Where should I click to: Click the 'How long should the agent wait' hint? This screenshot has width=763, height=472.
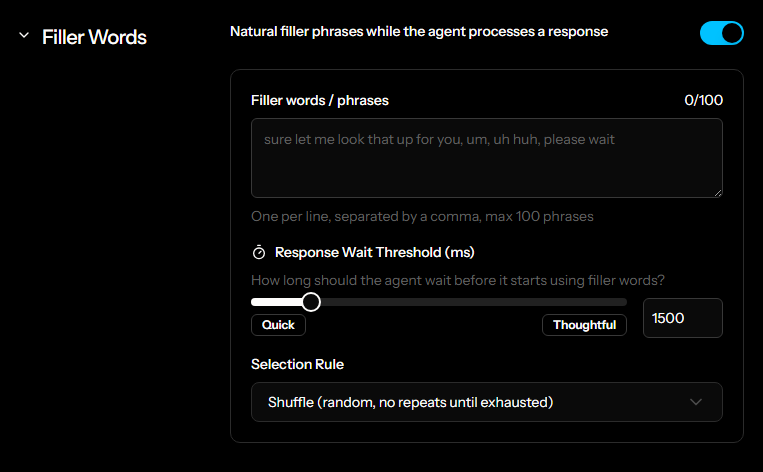(x=457, y=280)
